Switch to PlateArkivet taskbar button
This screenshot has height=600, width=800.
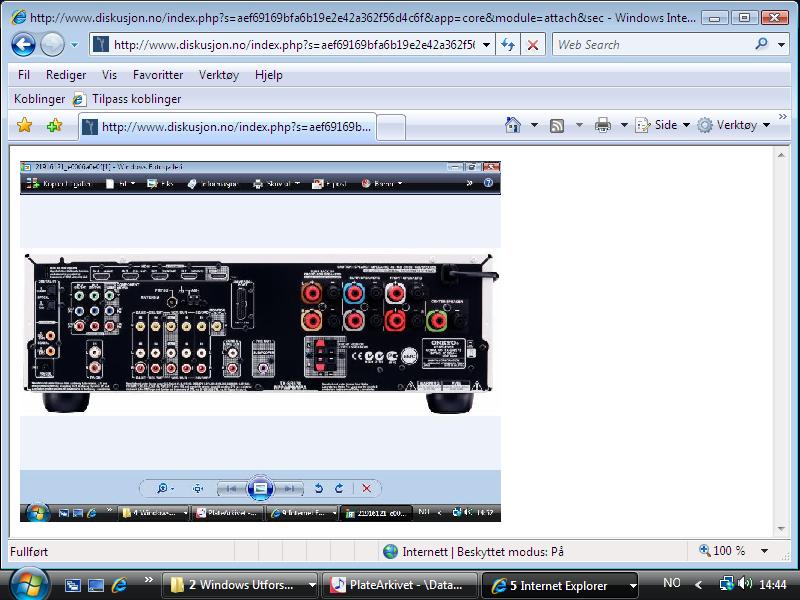[x=400, y=585]
